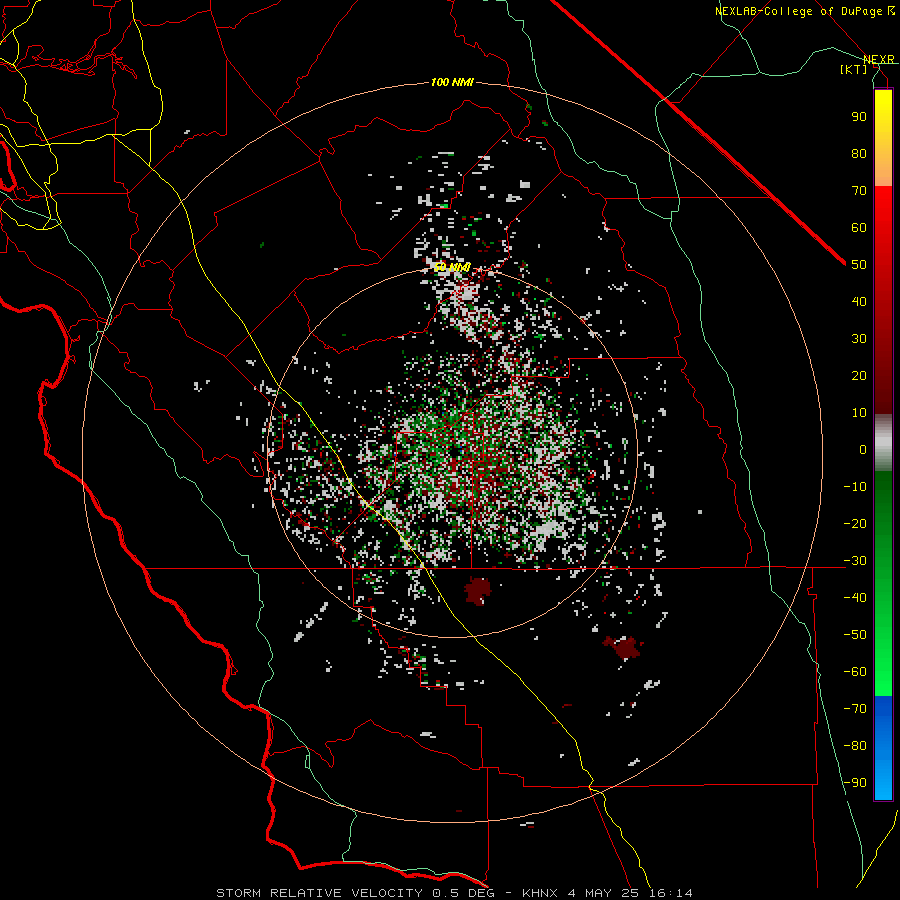Image resolution: width=900 pixels, height=900 pixels.
Task: Select the -70 scale value
Action: (855, 709)
